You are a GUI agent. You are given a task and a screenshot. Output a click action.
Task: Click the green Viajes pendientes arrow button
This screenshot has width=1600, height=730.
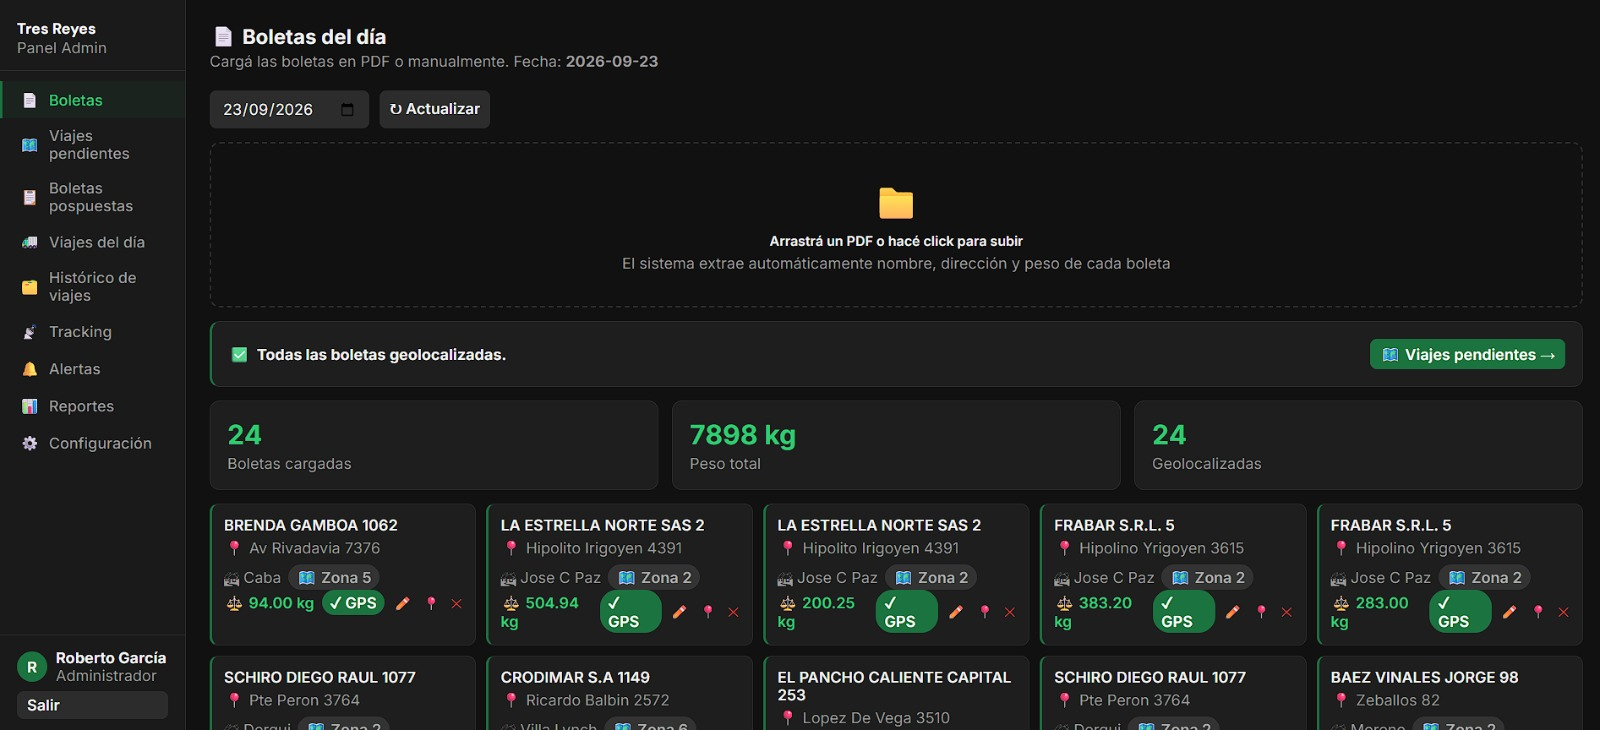click(1467, 355)
